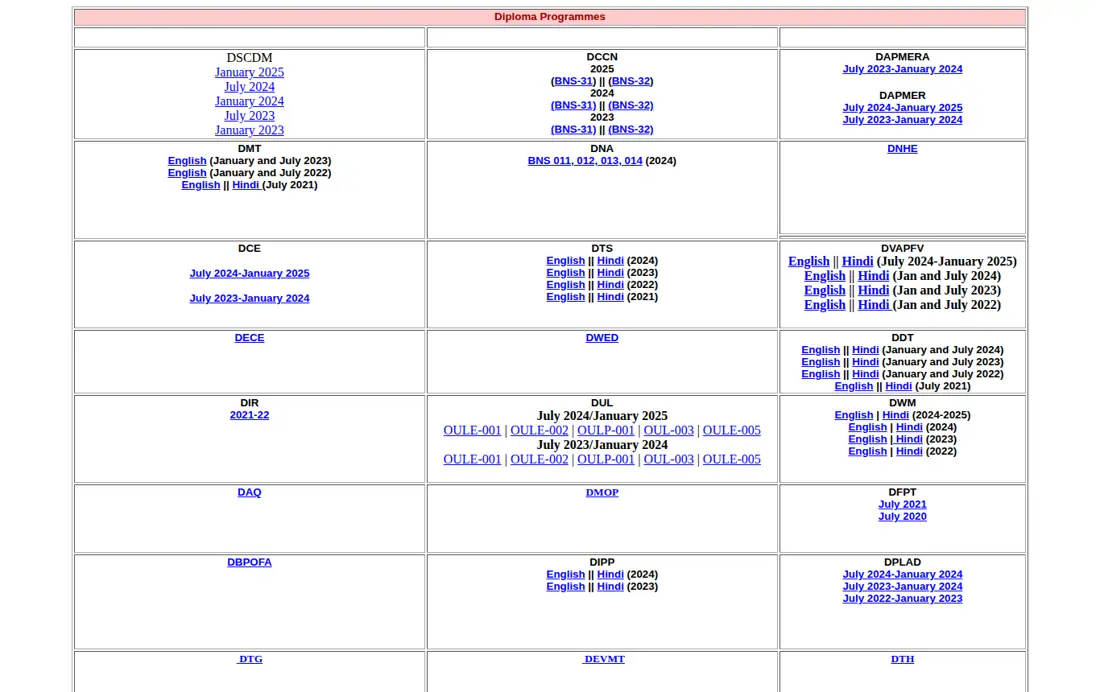1100x692 pixels.
Task: Open DMT English January and July 2022
Action: (x=187, y=173)
